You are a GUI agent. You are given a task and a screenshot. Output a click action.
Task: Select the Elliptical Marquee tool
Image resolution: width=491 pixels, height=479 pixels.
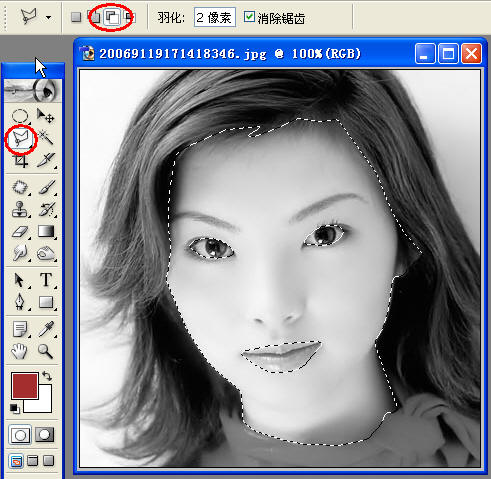20,116
